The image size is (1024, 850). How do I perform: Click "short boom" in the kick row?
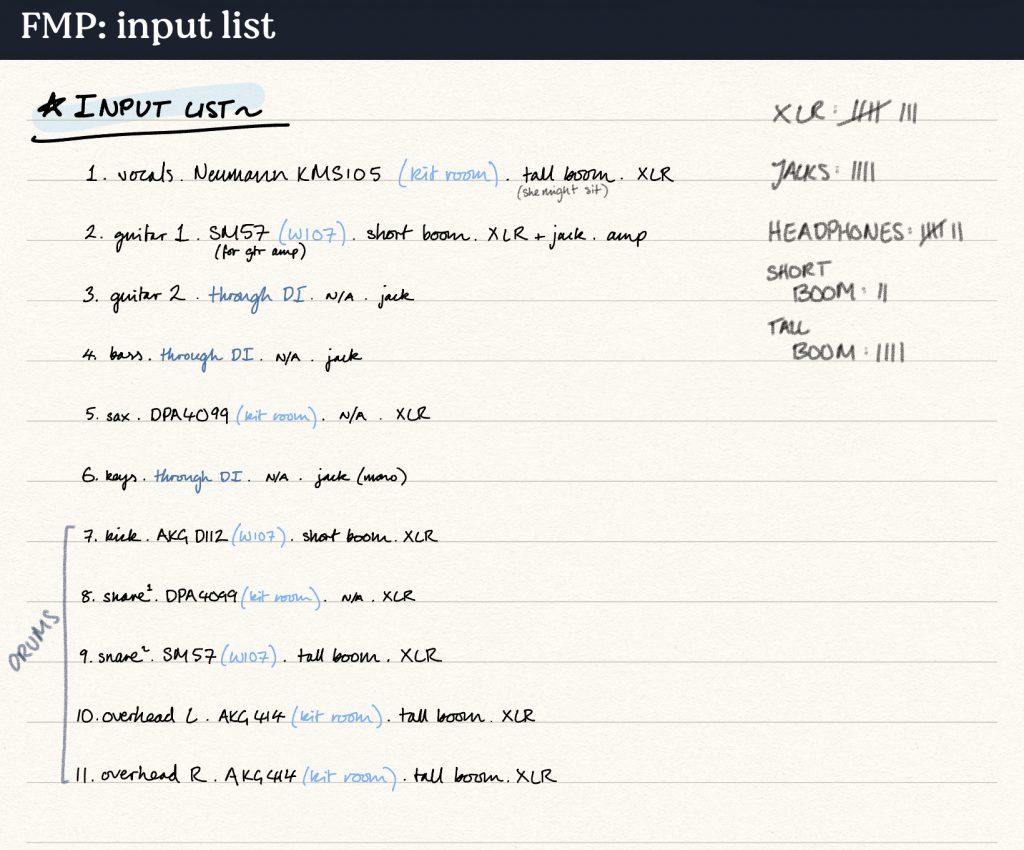pyautogui.click(x=347, y=537)
